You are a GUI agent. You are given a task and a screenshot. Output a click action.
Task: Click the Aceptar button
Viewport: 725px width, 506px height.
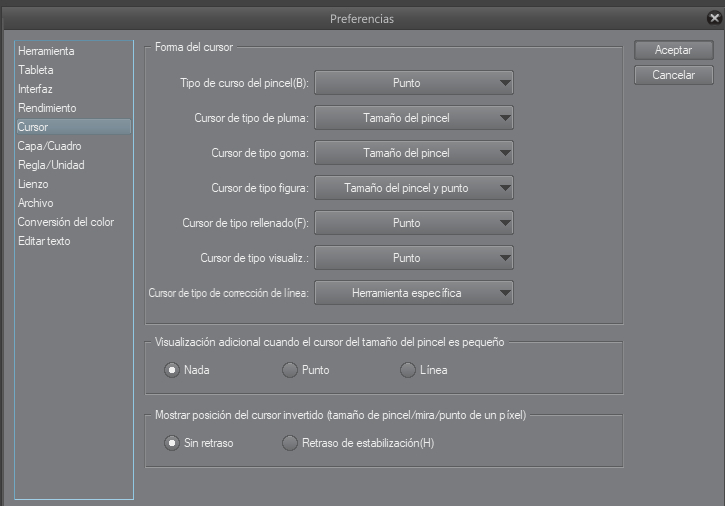pos(673,50)
